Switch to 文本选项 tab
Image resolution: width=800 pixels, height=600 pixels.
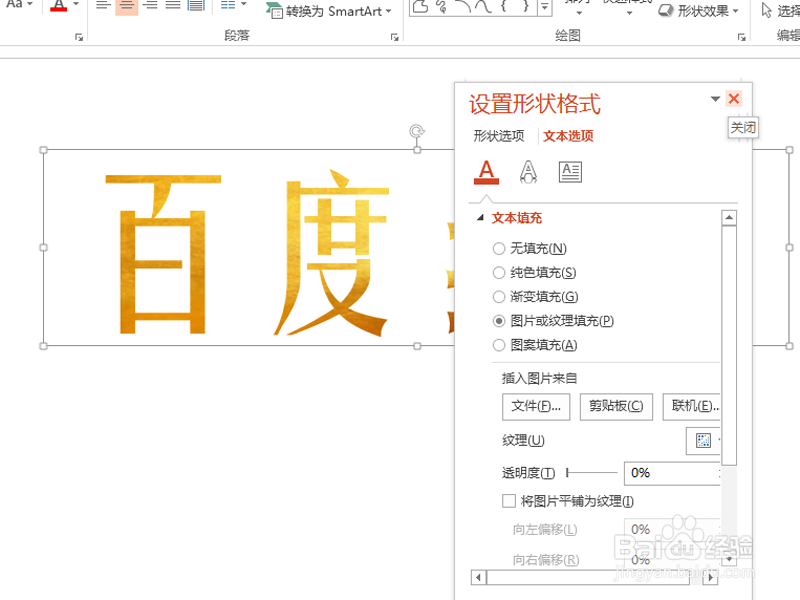pyautogui.click(x=568, y=136)
